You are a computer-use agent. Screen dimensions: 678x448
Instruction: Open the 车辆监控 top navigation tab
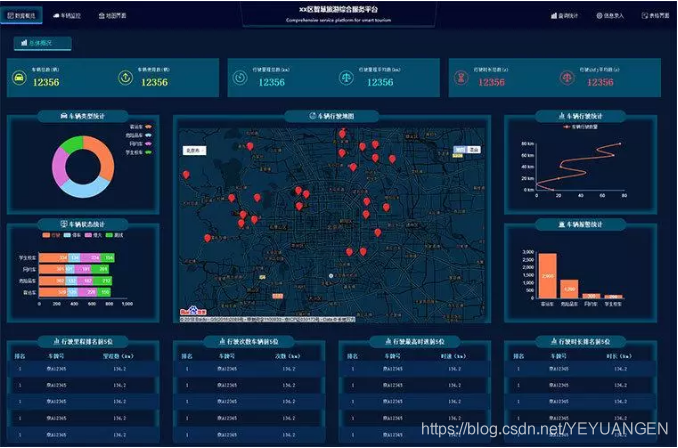point(67,16)
